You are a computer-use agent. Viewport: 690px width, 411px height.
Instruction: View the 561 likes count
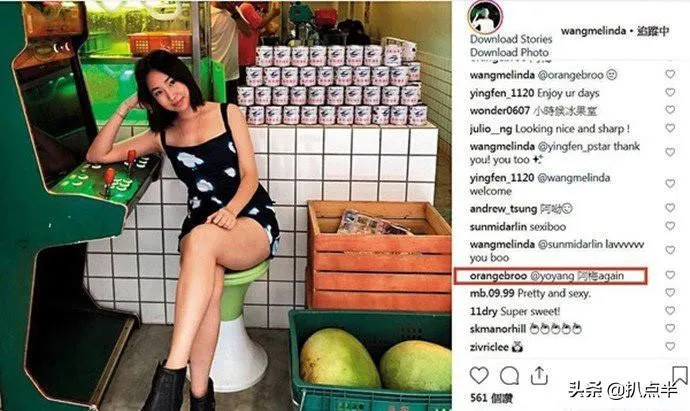point(491,398)
